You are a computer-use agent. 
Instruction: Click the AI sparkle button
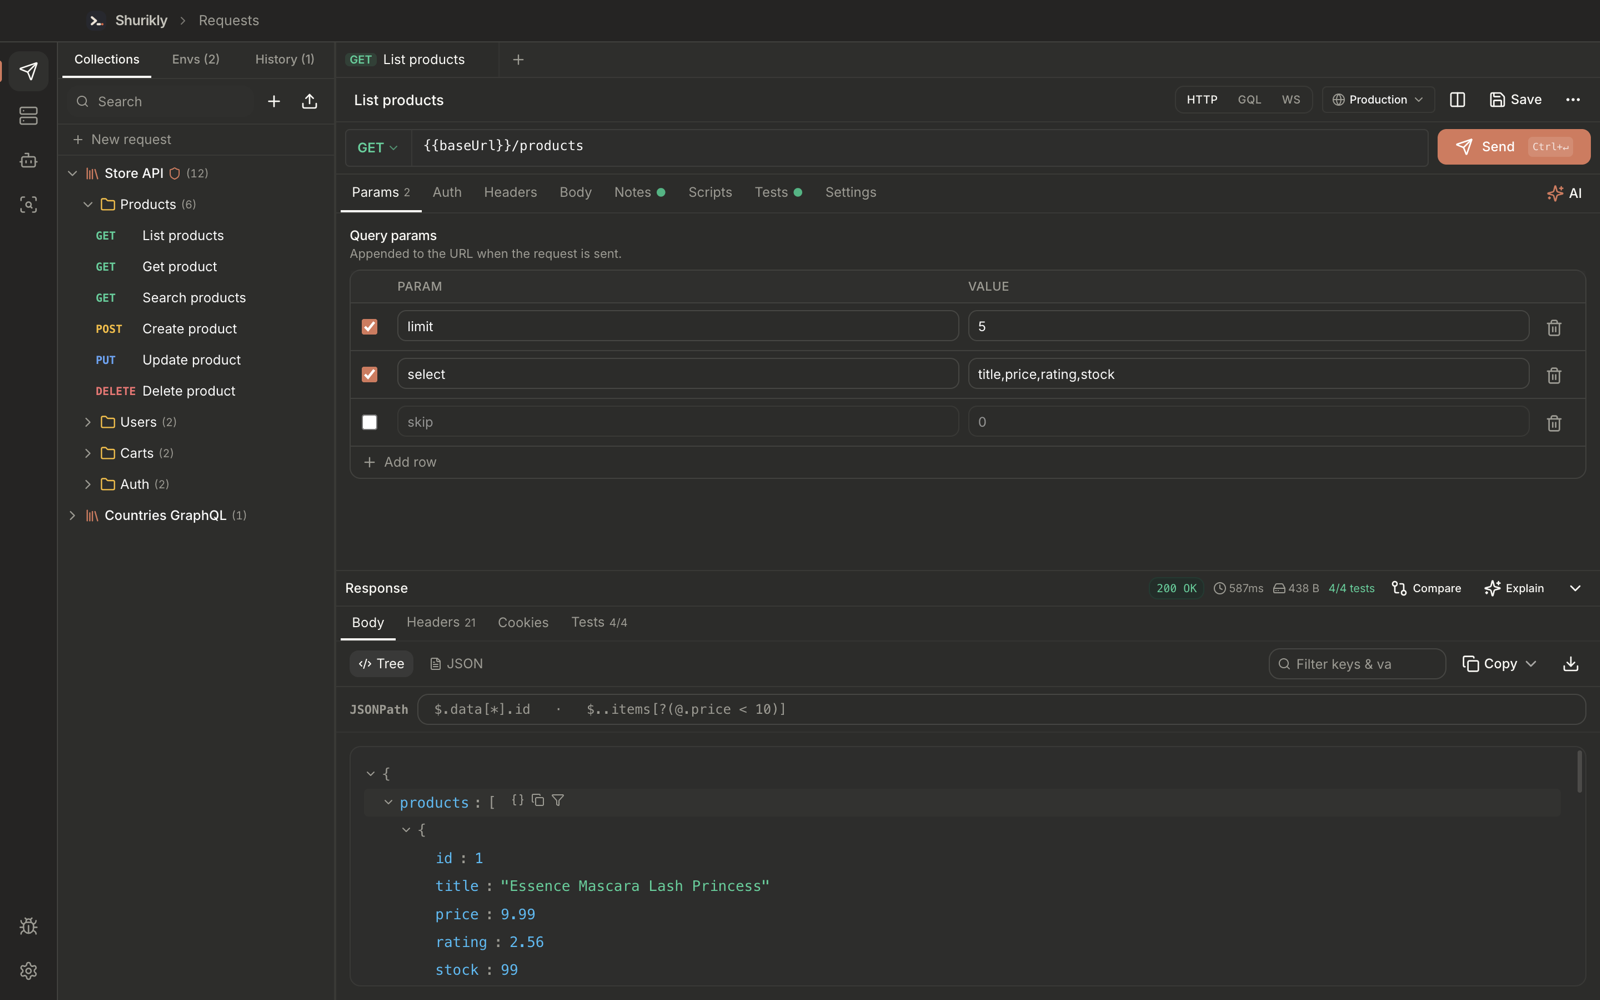click(1565, 193)
